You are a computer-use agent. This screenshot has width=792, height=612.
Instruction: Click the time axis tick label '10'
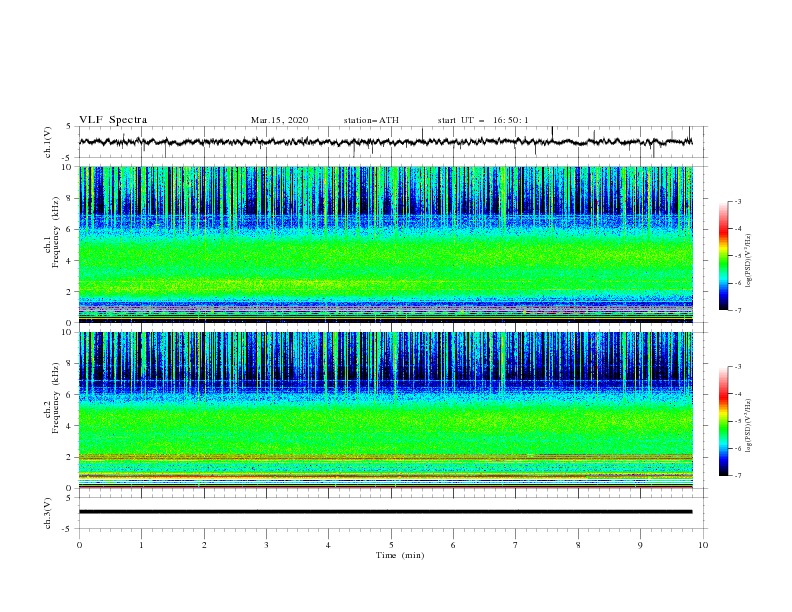[x=703, y=545]
